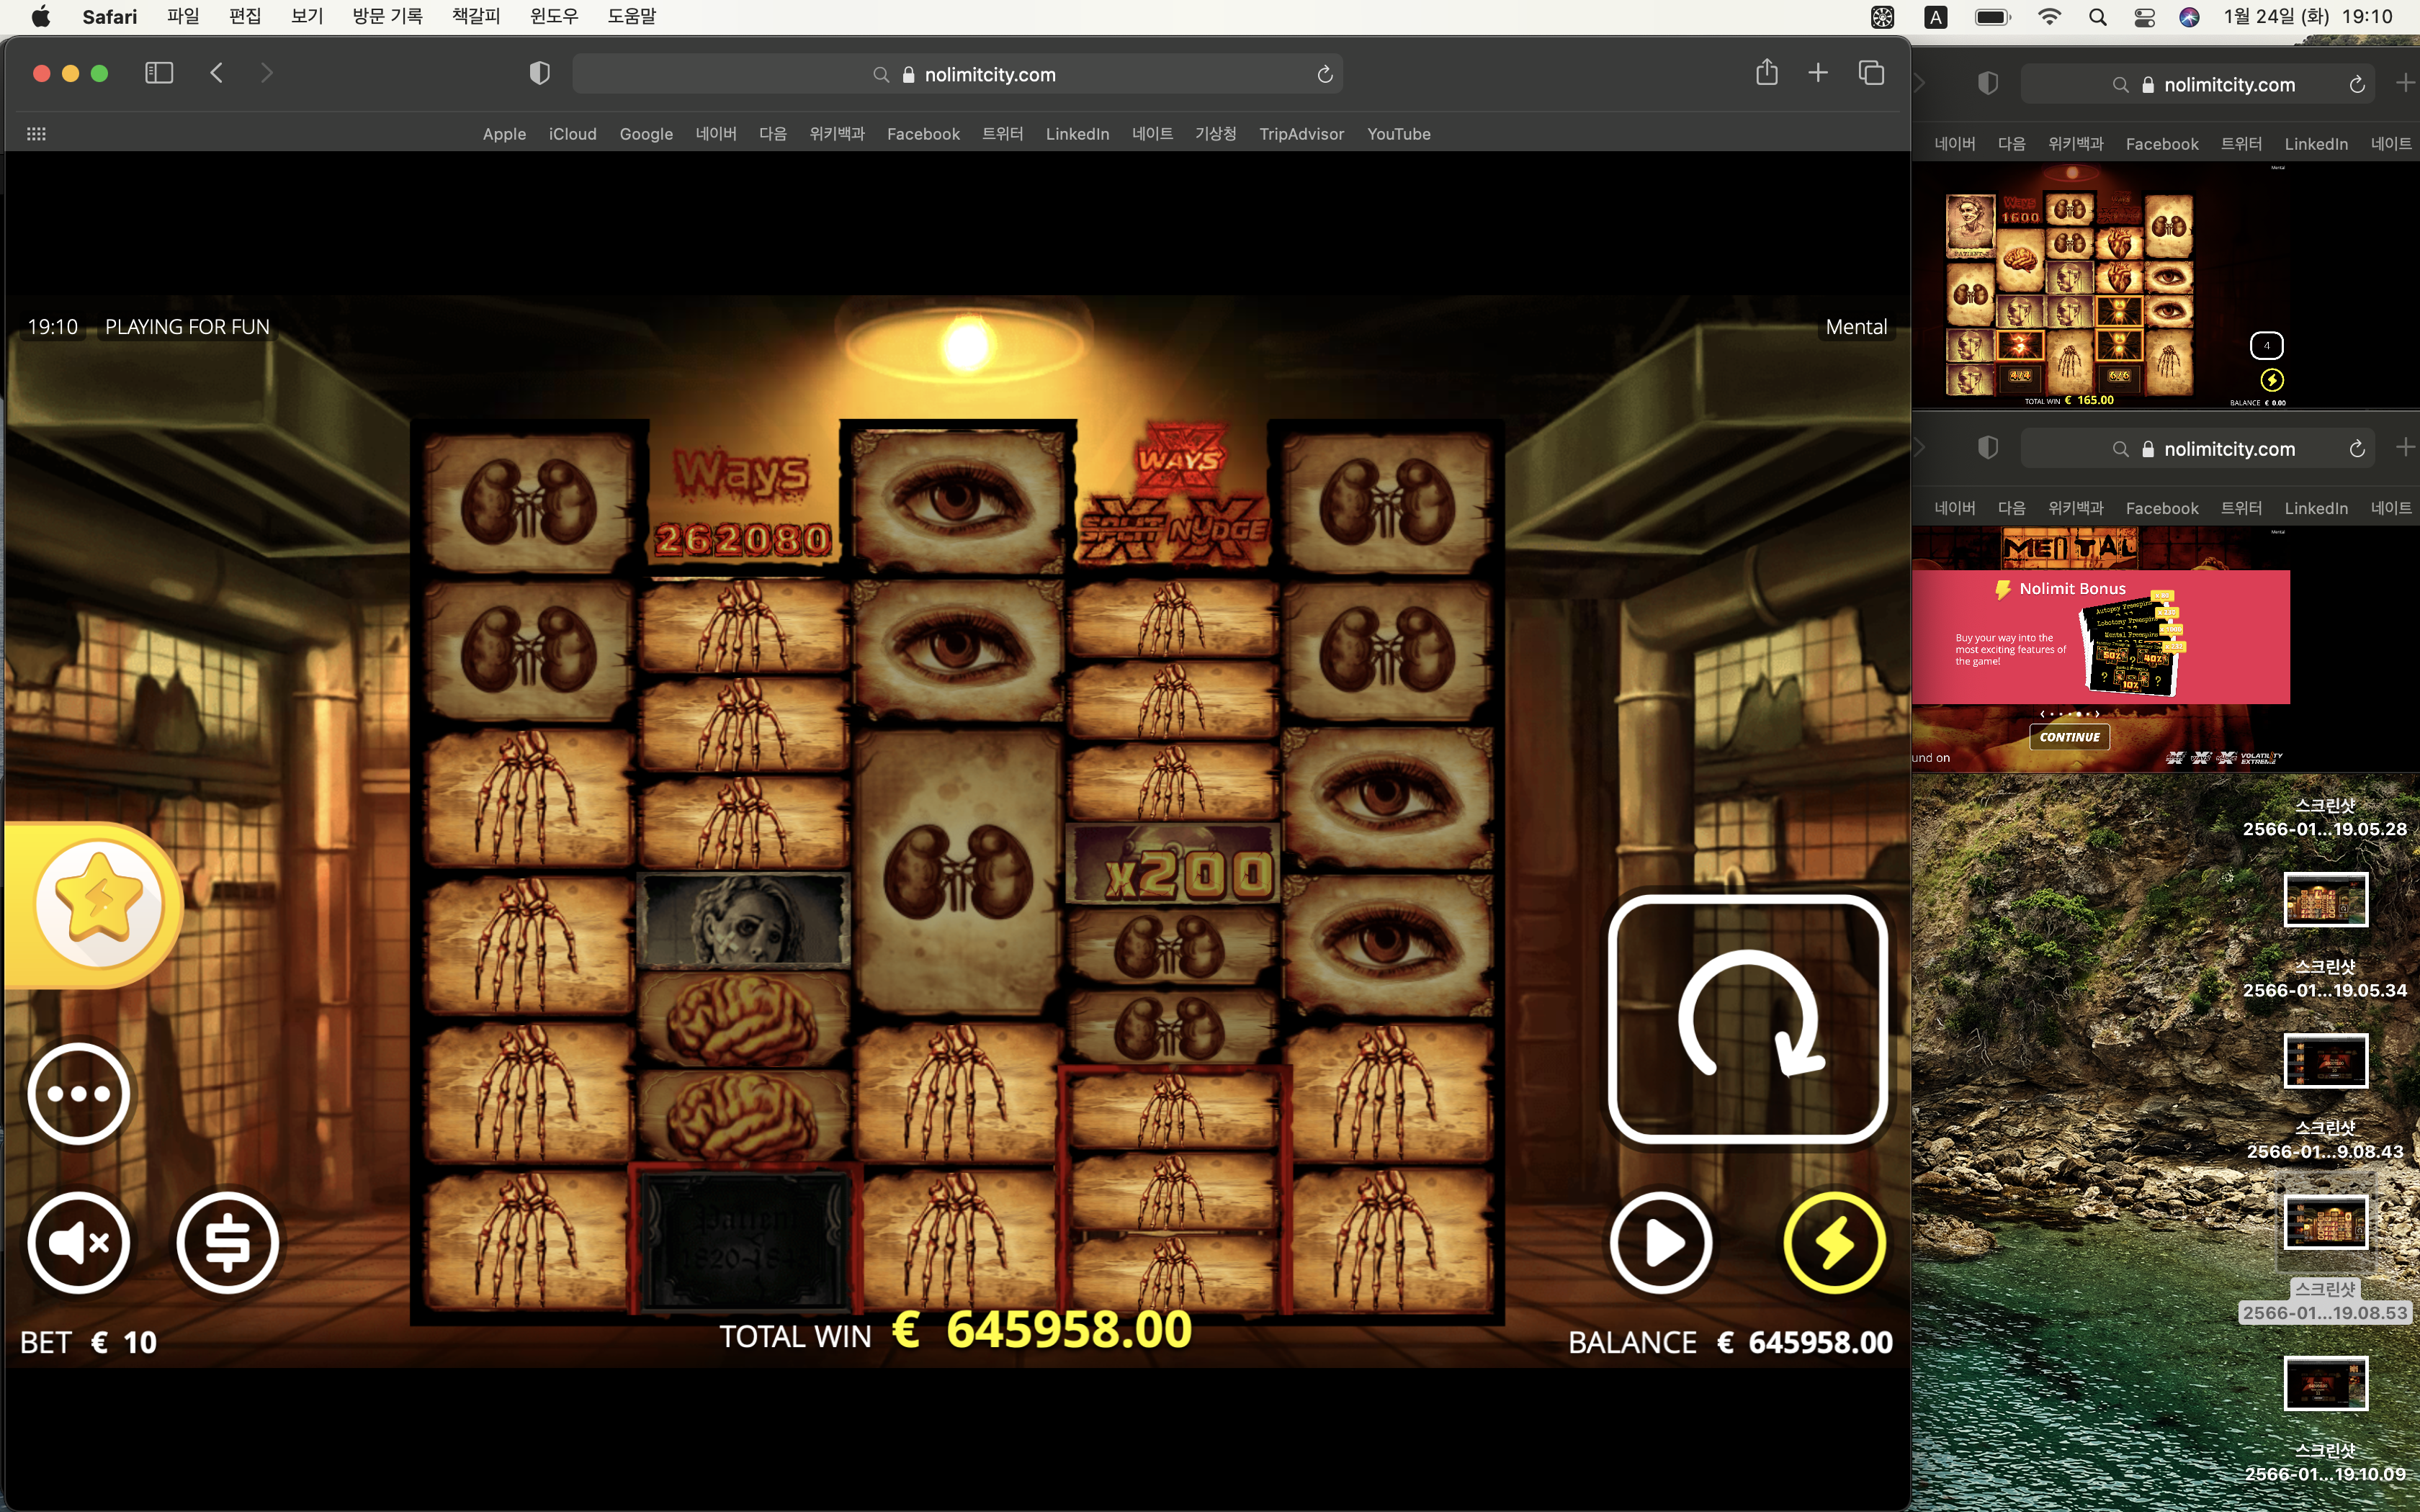Open the iCloud favorites bookmark

tap(572, 134)
